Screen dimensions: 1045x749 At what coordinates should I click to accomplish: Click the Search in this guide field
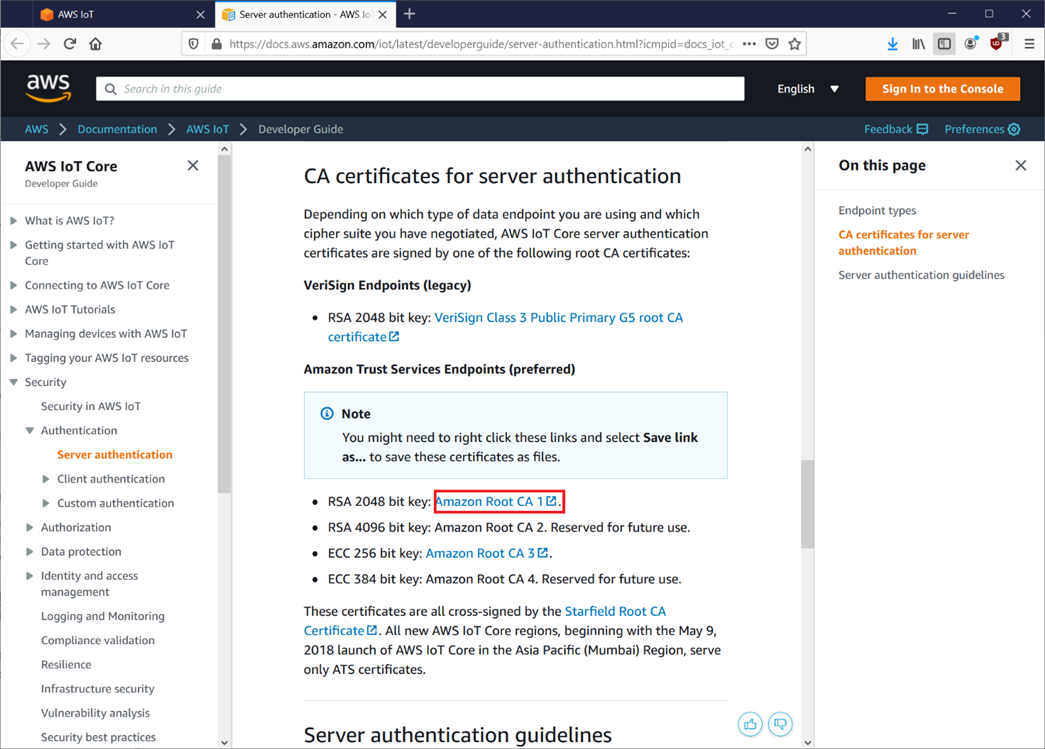tap(420, 89)
